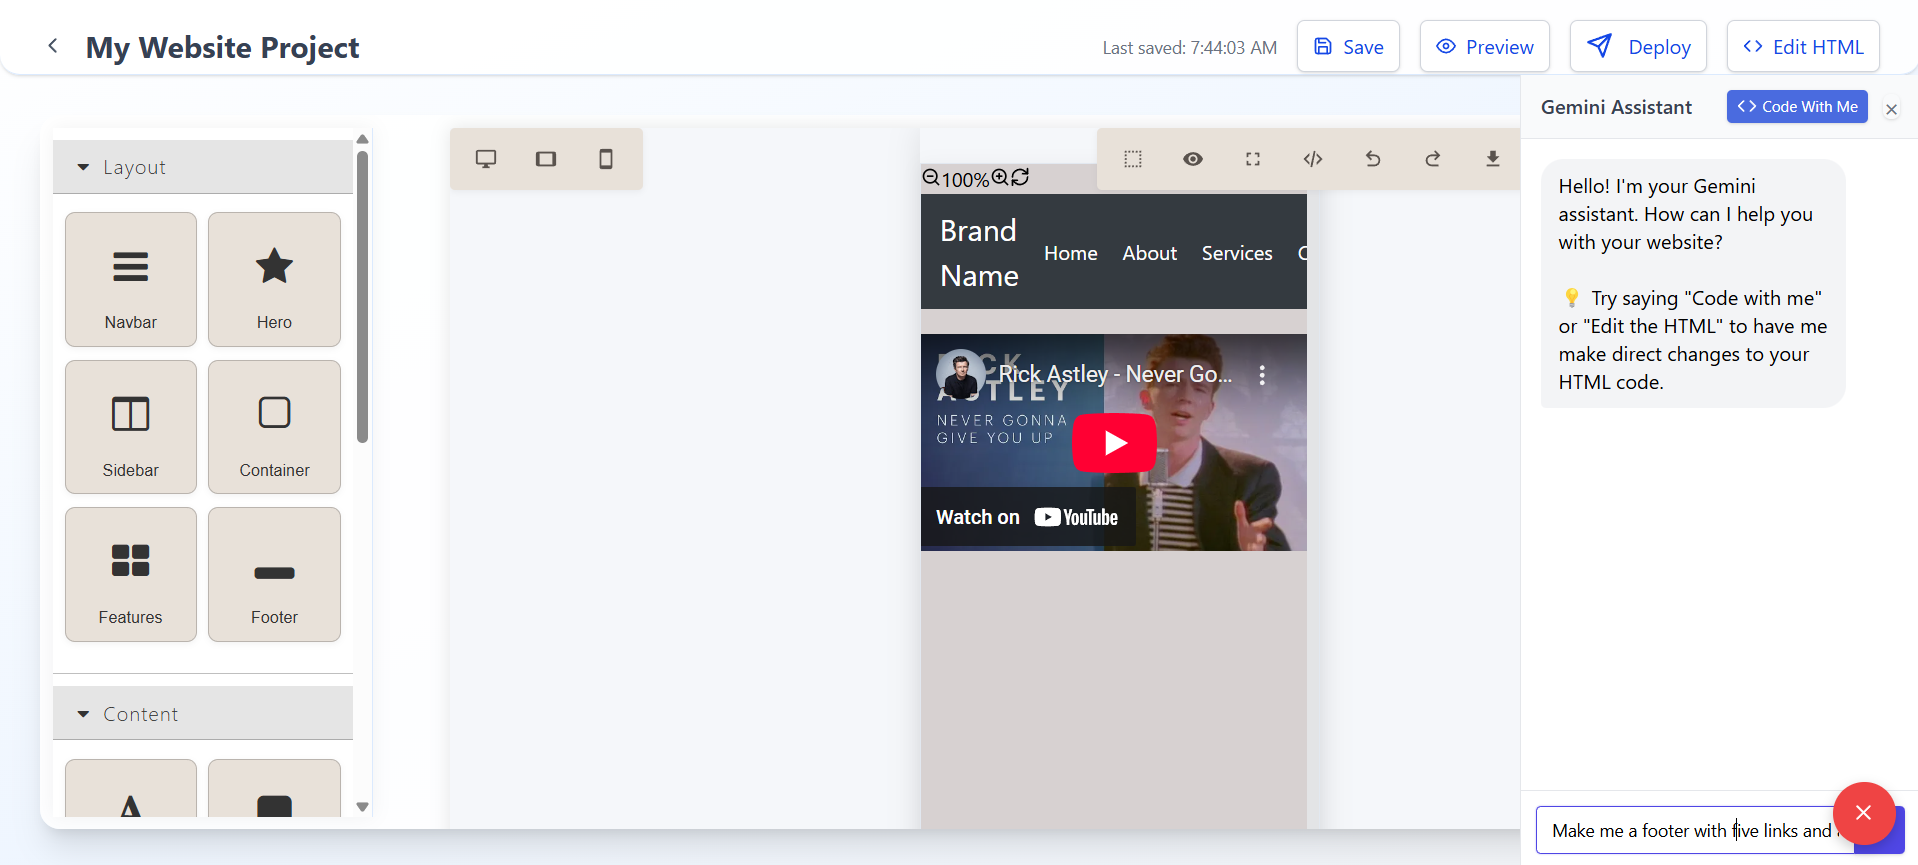1918x865 pixels.
Task: Click the red floating close button
Action: [x=1864, y=813]
